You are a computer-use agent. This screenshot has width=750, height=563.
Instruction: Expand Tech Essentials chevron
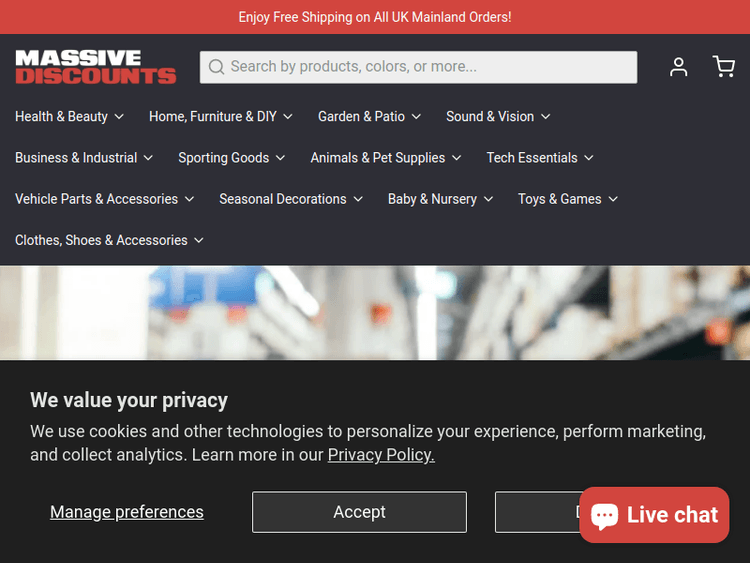click(589, 158)
